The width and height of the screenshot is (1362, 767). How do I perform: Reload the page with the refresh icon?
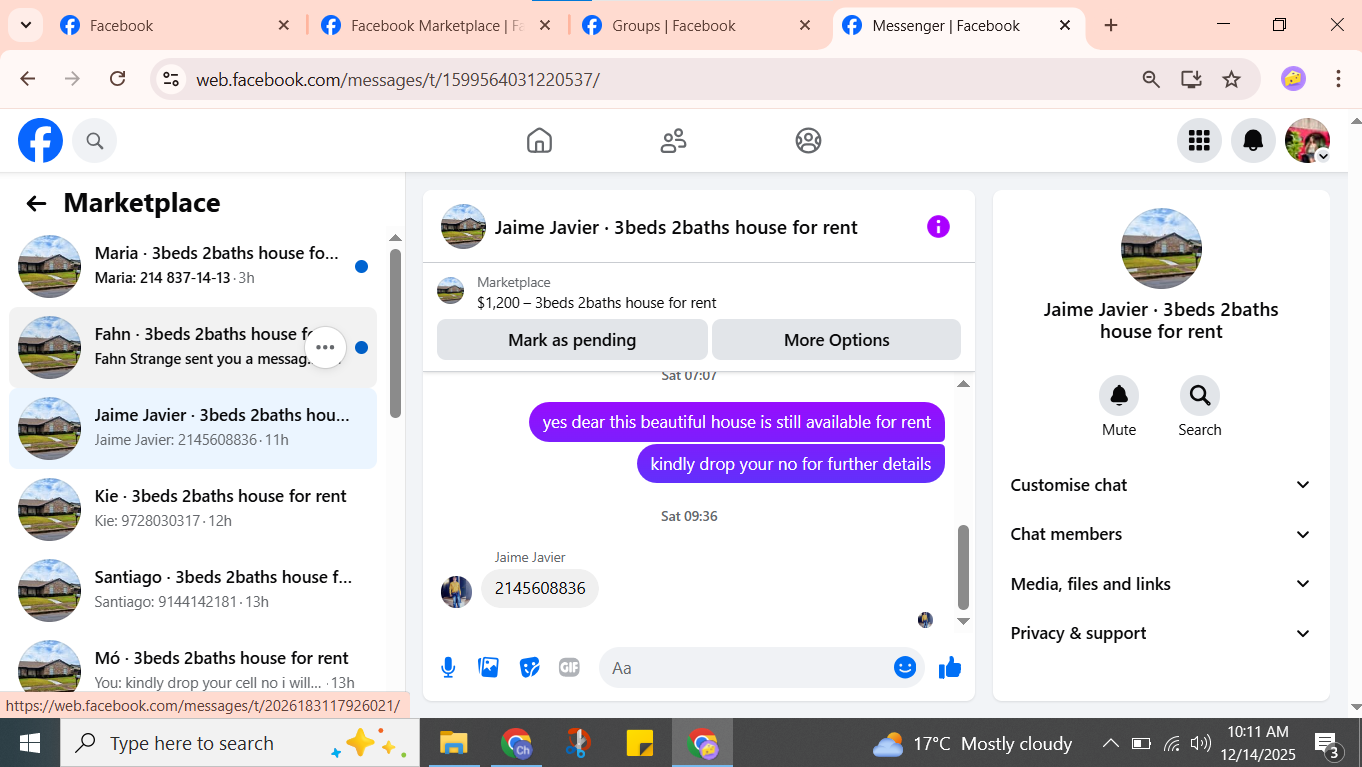click(x=117, y=79)
